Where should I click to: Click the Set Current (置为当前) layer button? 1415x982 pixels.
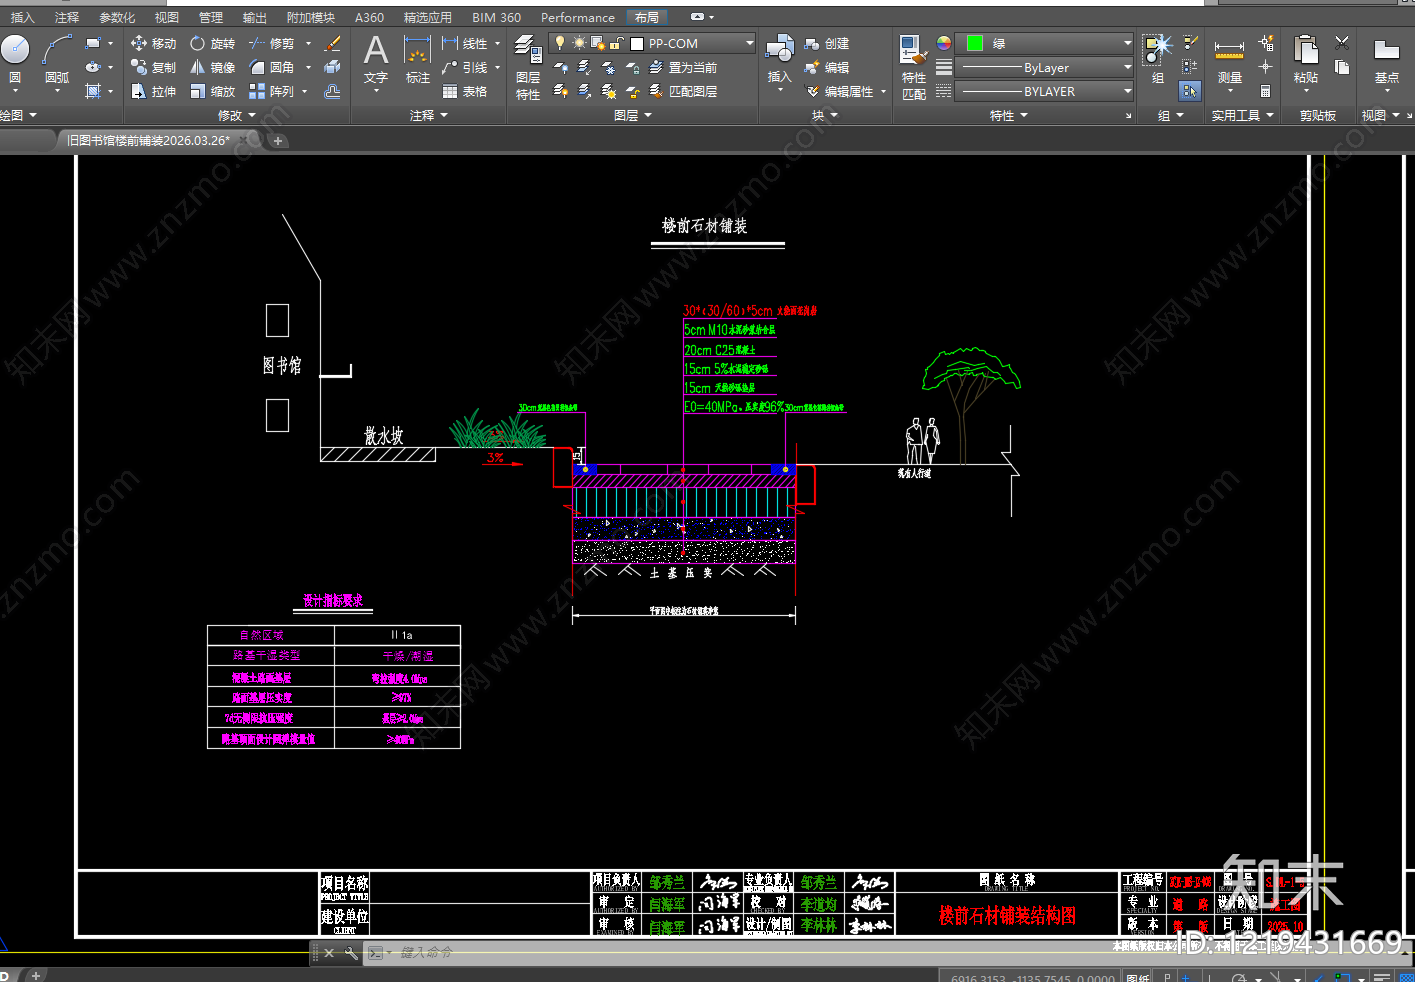683,68
